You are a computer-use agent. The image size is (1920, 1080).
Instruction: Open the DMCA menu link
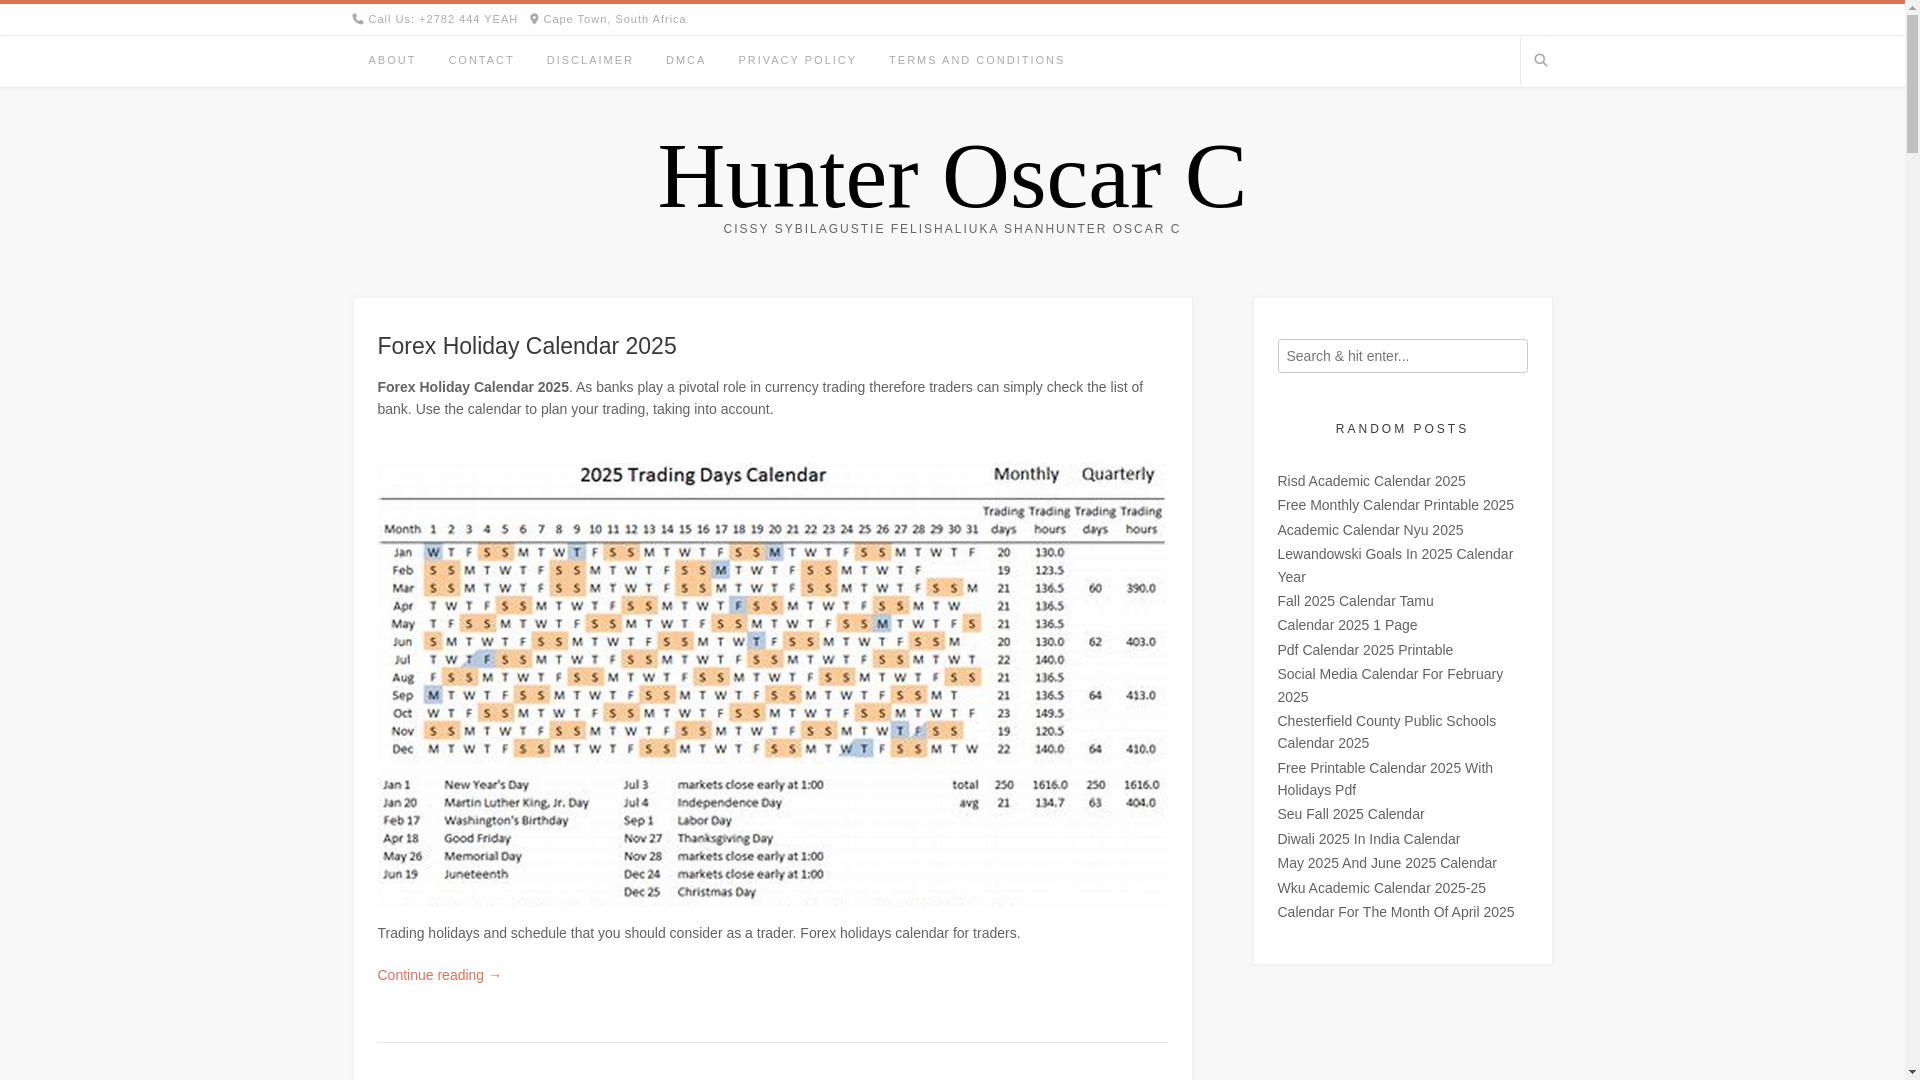point(686,61)
